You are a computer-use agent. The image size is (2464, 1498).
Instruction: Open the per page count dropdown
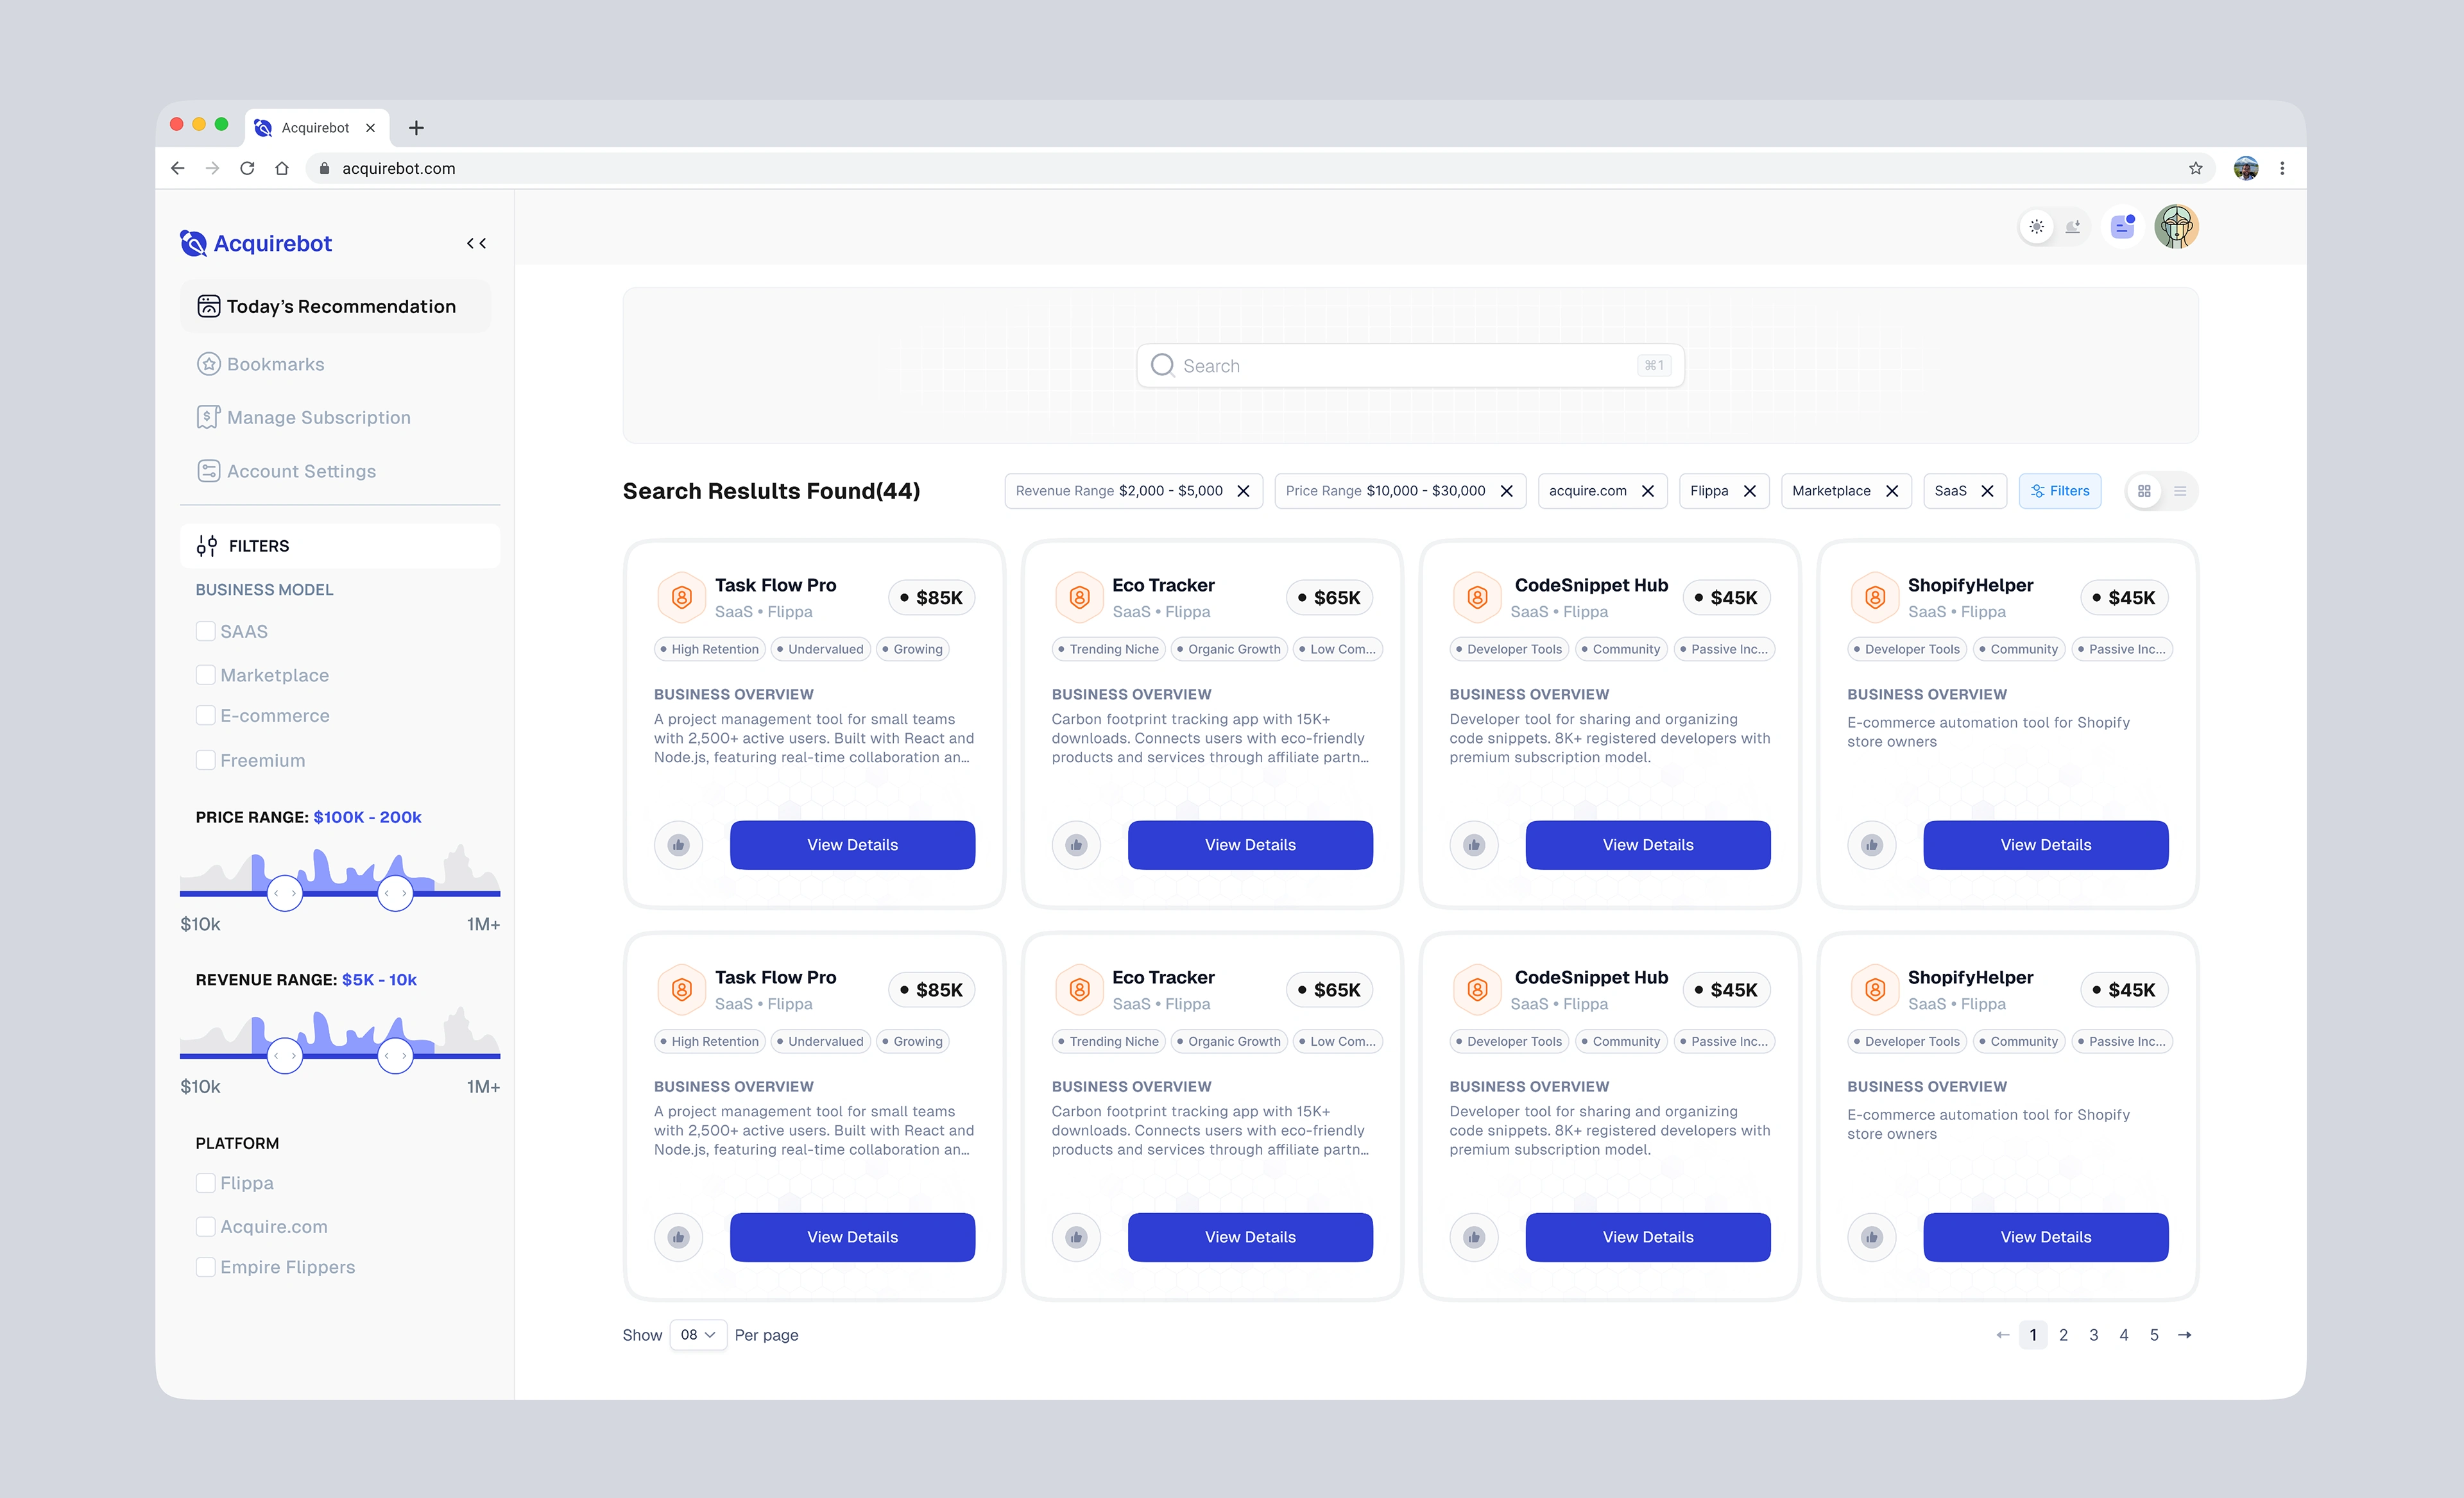[698, 1335]
